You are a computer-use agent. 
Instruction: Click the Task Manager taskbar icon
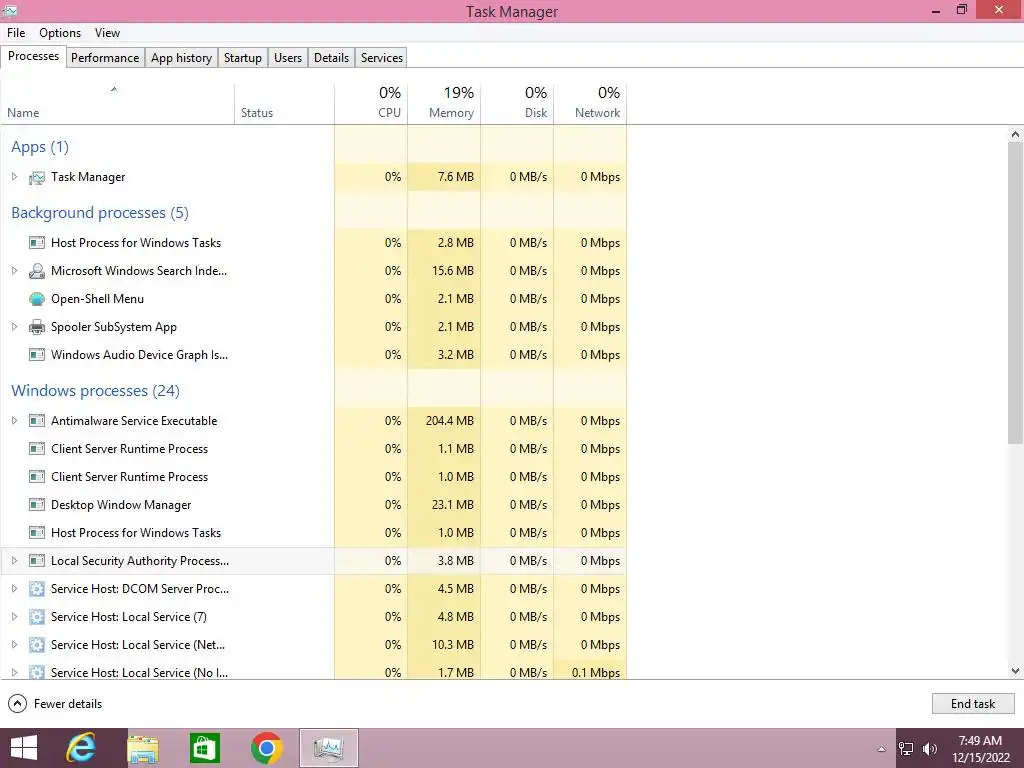tap(328, 748)
